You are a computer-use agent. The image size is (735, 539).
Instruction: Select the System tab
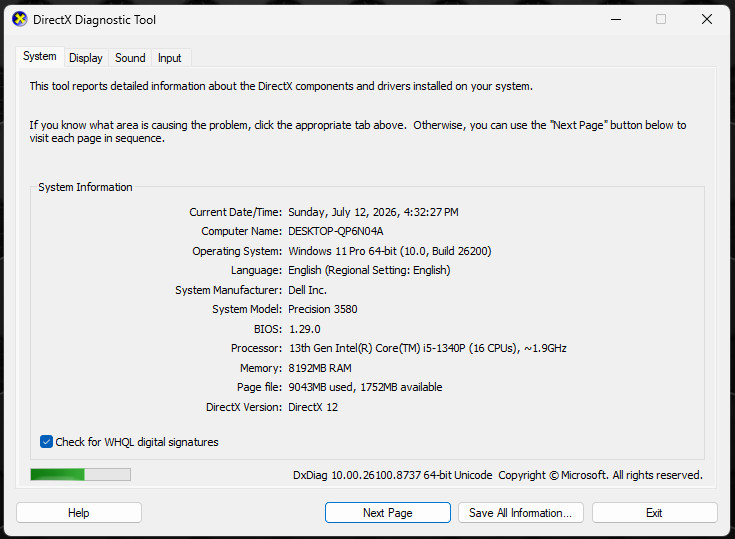click(40, 57)
